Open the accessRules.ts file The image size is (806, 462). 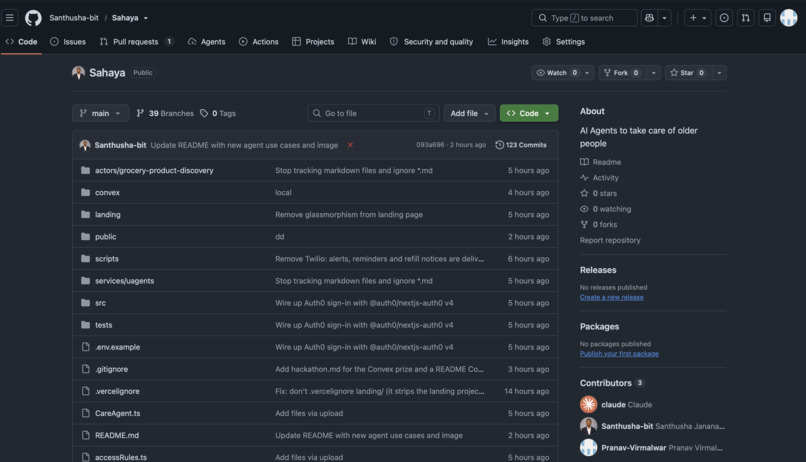pyautogui.click(x=121, y=457)
